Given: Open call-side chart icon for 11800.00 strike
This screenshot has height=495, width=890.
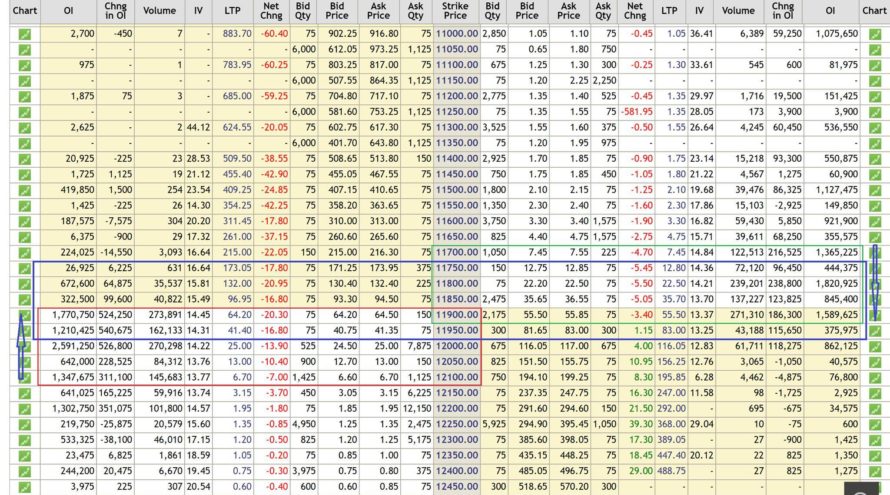Looking at the screenshot, I should coord(24,284).
